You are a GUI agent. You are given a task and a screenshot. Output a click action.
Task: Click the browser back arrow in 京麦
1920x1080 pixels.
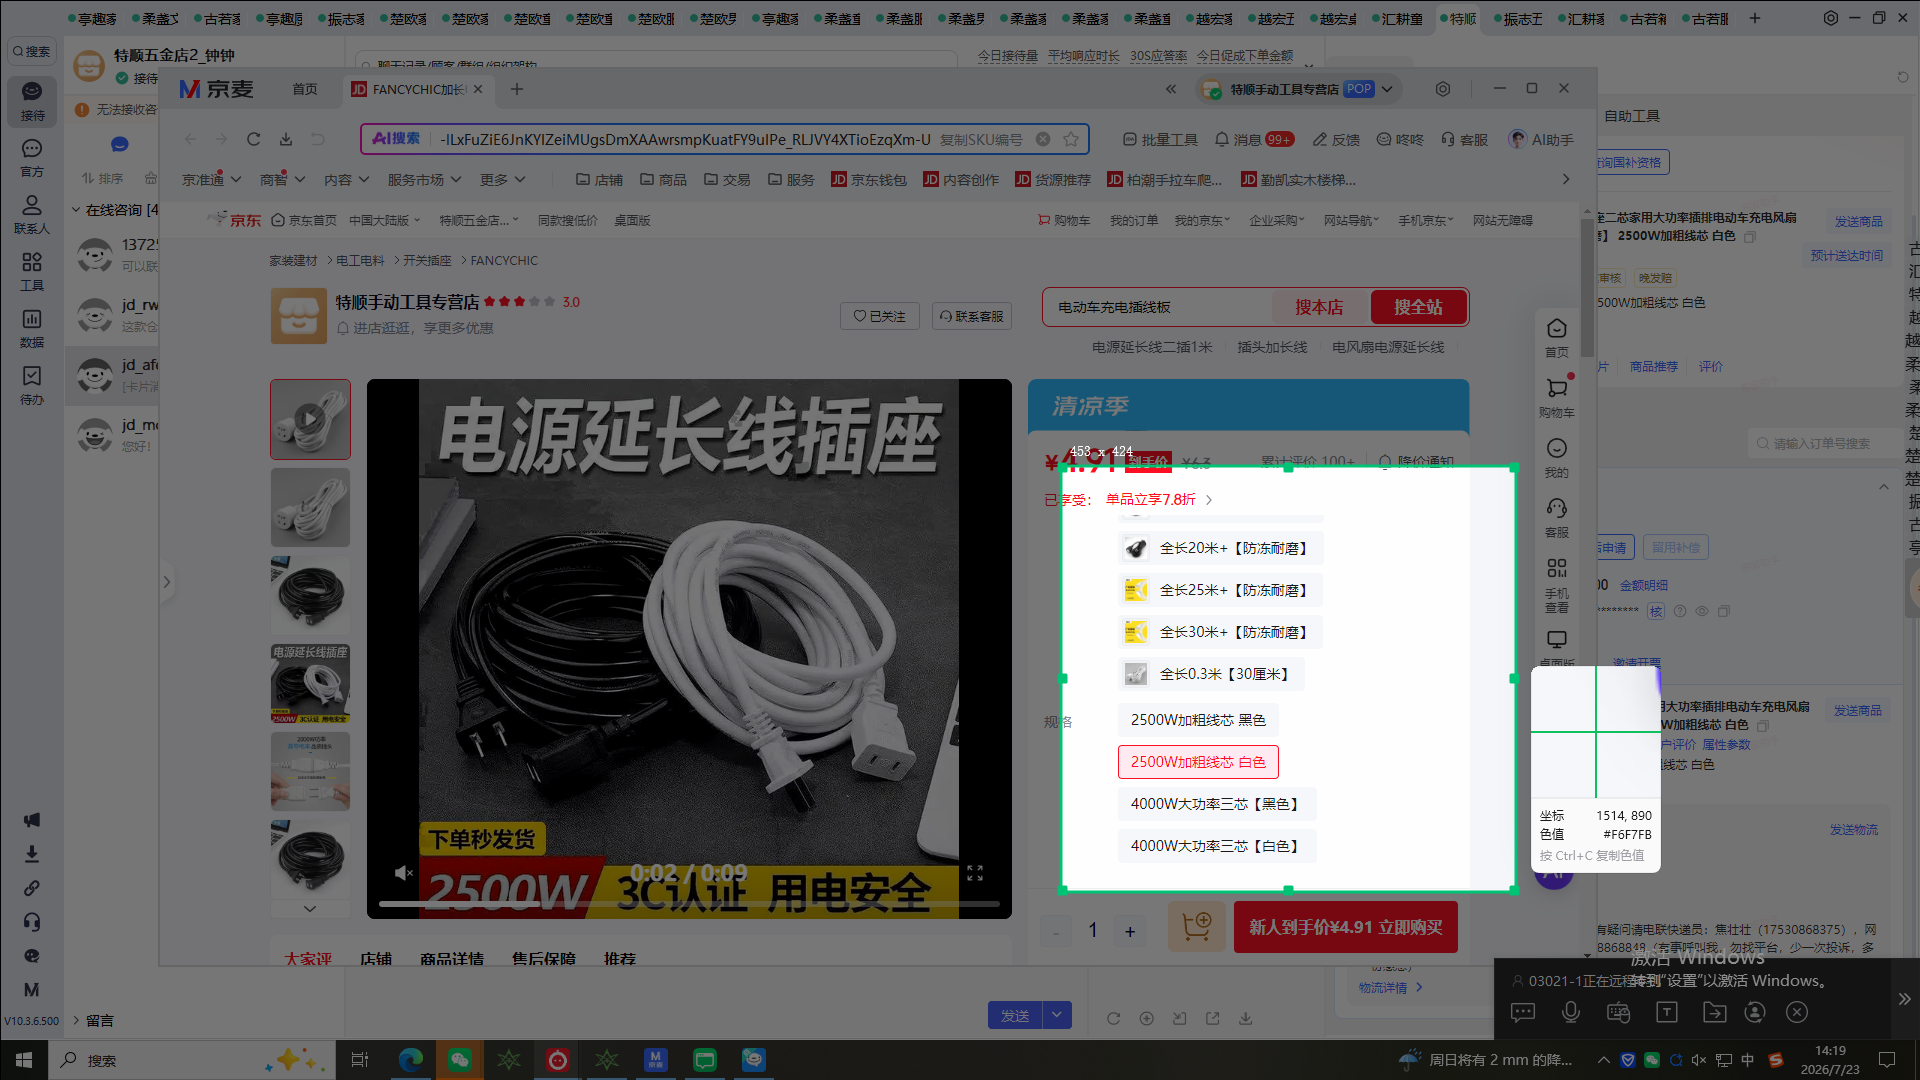click(x=190, y=140)
